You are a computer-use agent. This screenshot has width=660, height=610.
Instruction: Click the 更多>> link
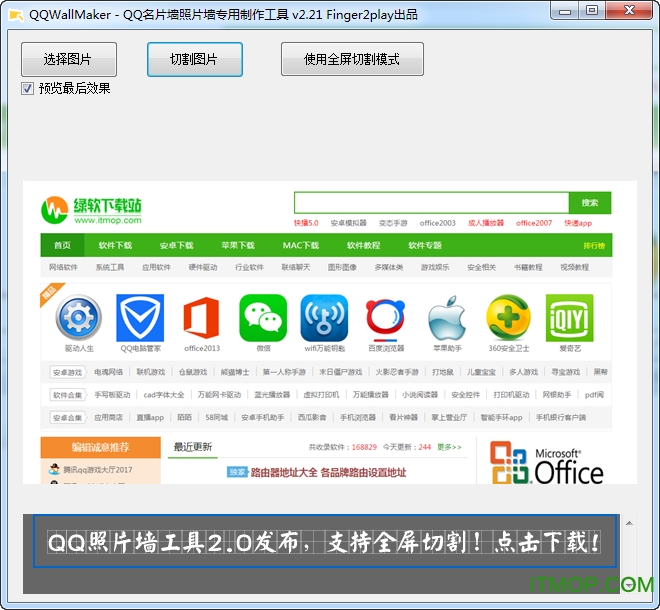coord(449,447)
